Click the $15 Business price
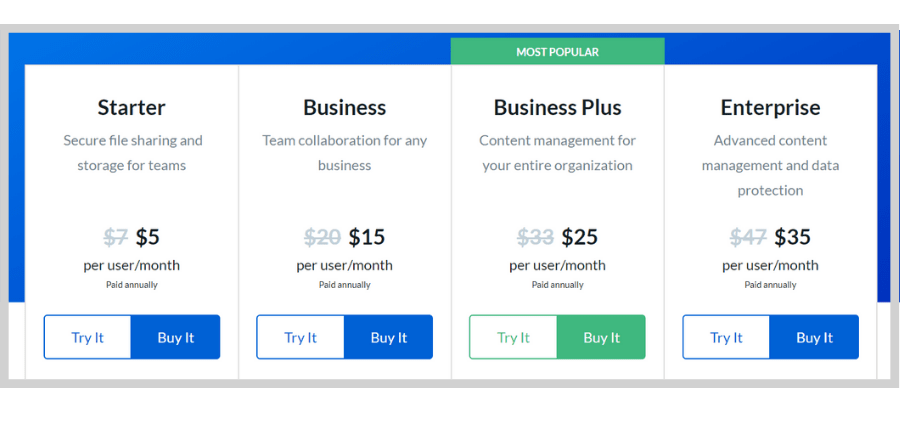This screenshot has height=441, width=900. (x=367, y=237)
